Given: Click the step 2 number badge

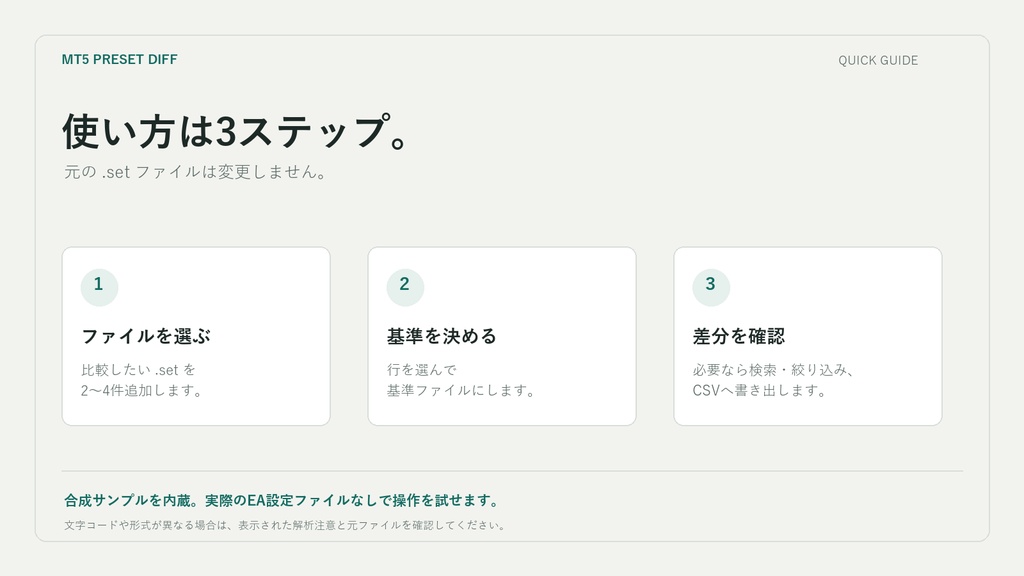Looking at the screenshot, I should [x=405, y=287].
